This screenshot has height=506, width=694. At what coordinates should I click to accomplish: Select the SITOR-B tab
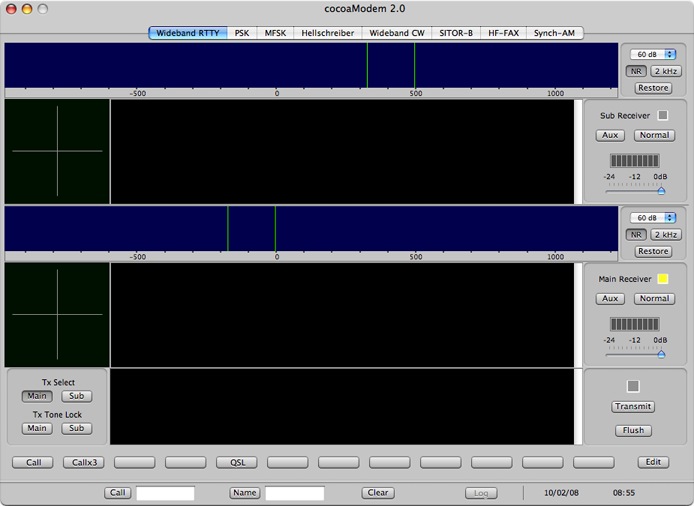point(456,33)
